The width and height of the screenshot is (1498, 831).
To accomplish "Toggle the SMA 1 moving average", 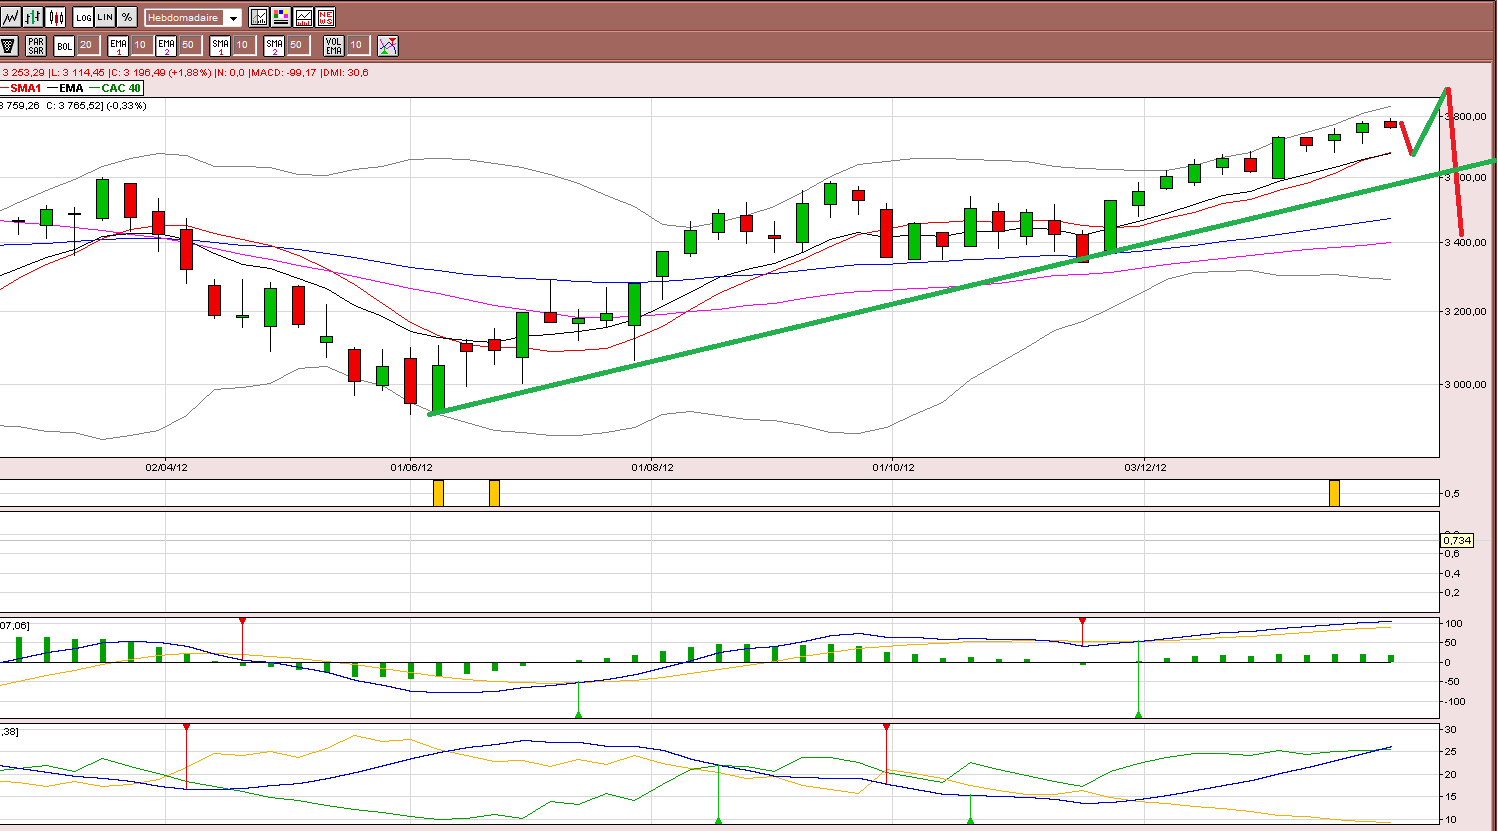I will 220,46.
